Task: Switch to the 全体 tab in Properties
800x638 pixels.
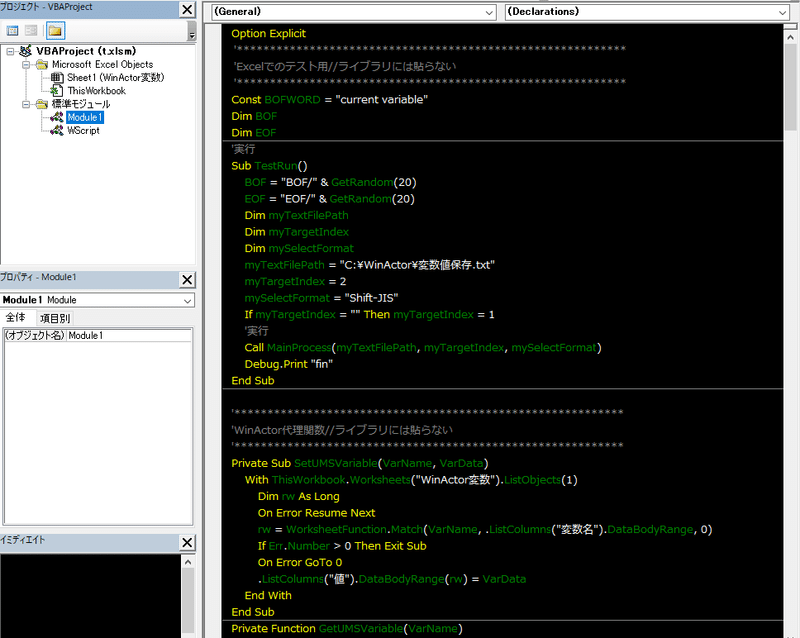Action: tap(13, 316)
